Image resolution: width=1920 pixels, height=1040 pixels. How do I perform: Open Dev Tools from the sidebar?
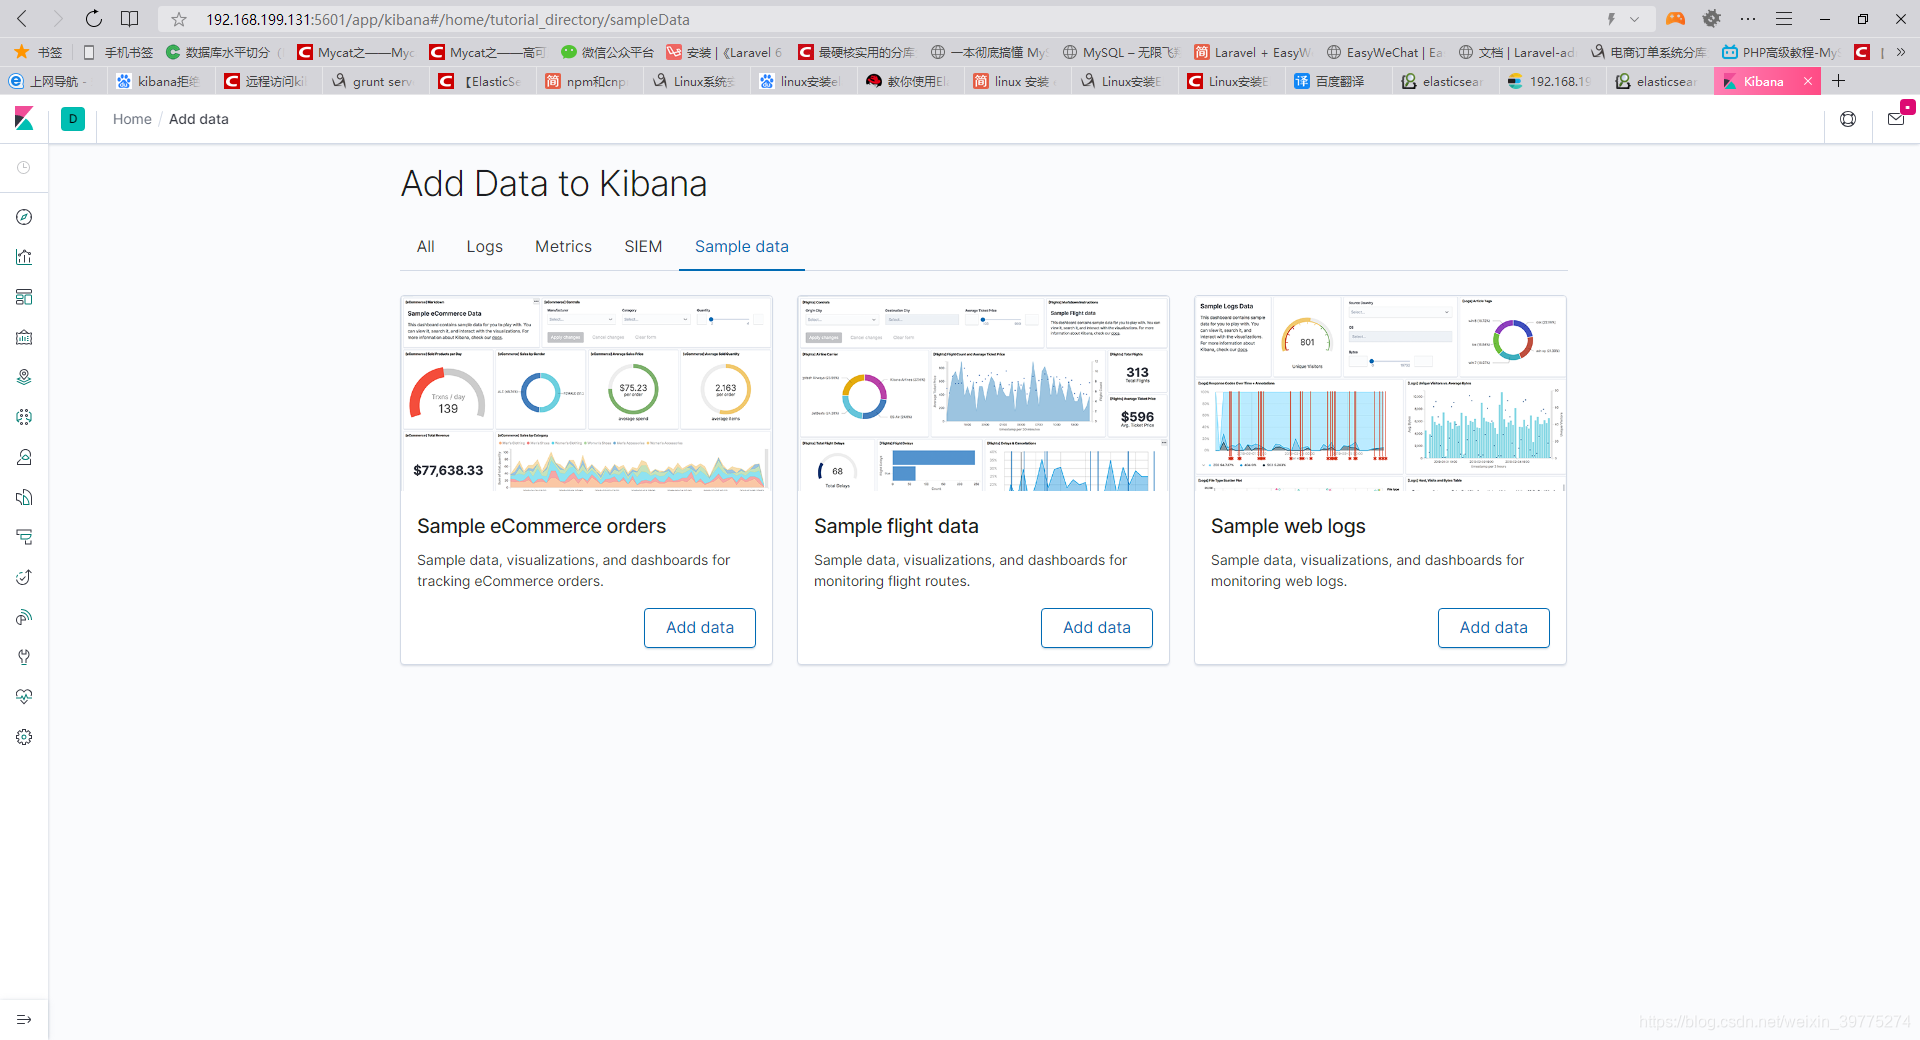point(24,657)
